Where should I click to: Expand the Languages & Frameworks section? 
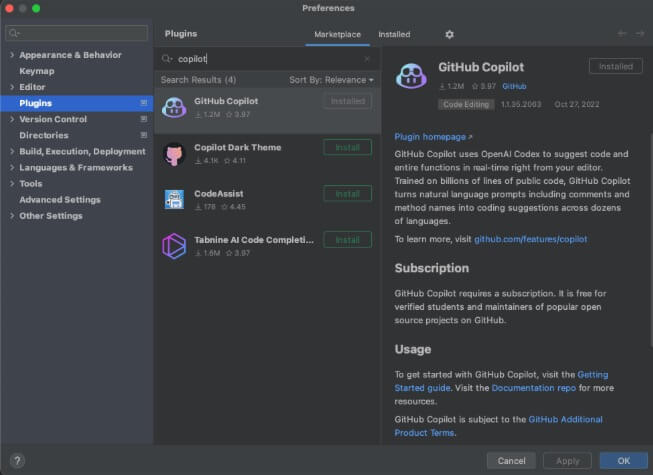12,168
